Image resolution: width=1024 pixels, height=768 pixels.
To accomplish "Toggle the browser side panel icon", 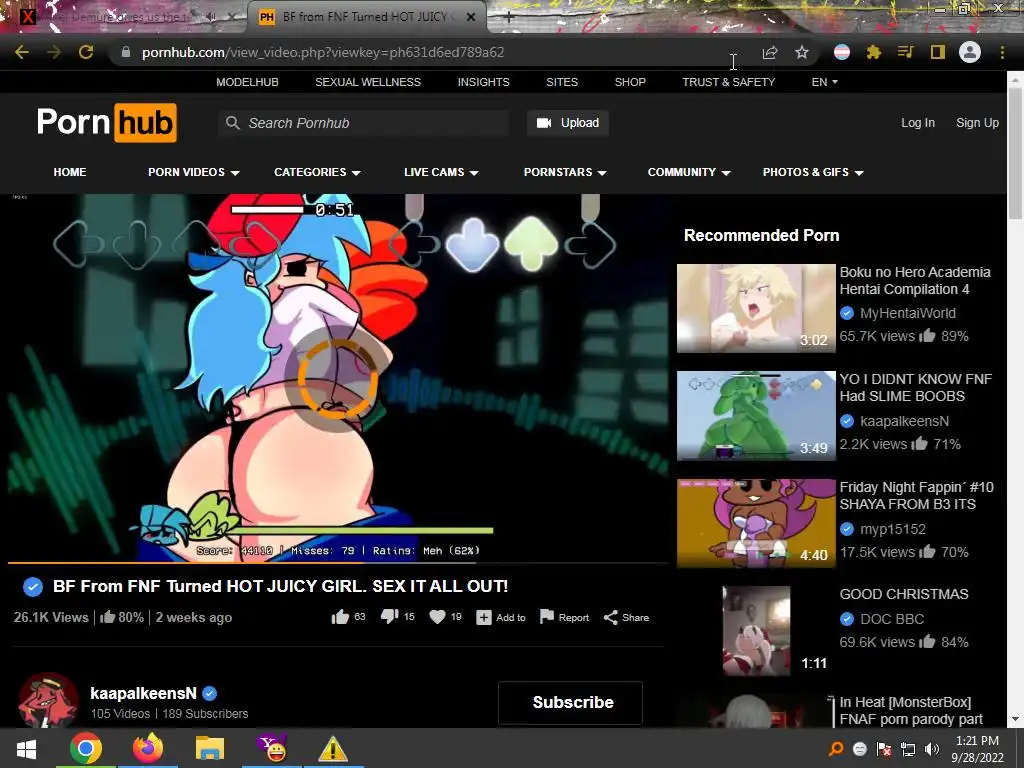I will [938, 52].
